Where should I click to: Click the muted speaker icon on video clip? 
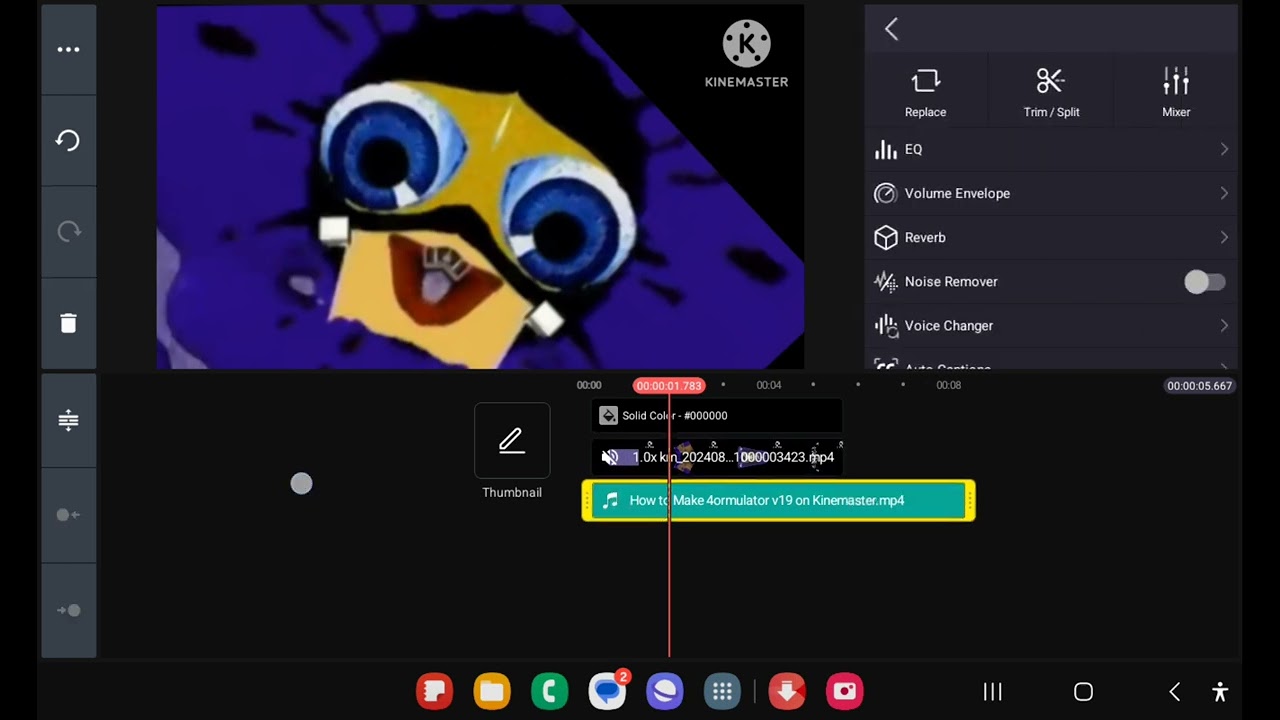point(609,457)
